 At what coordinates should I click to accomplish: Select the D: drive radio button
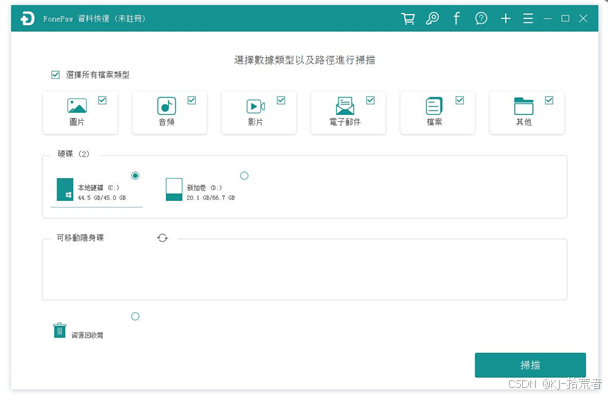244,176
